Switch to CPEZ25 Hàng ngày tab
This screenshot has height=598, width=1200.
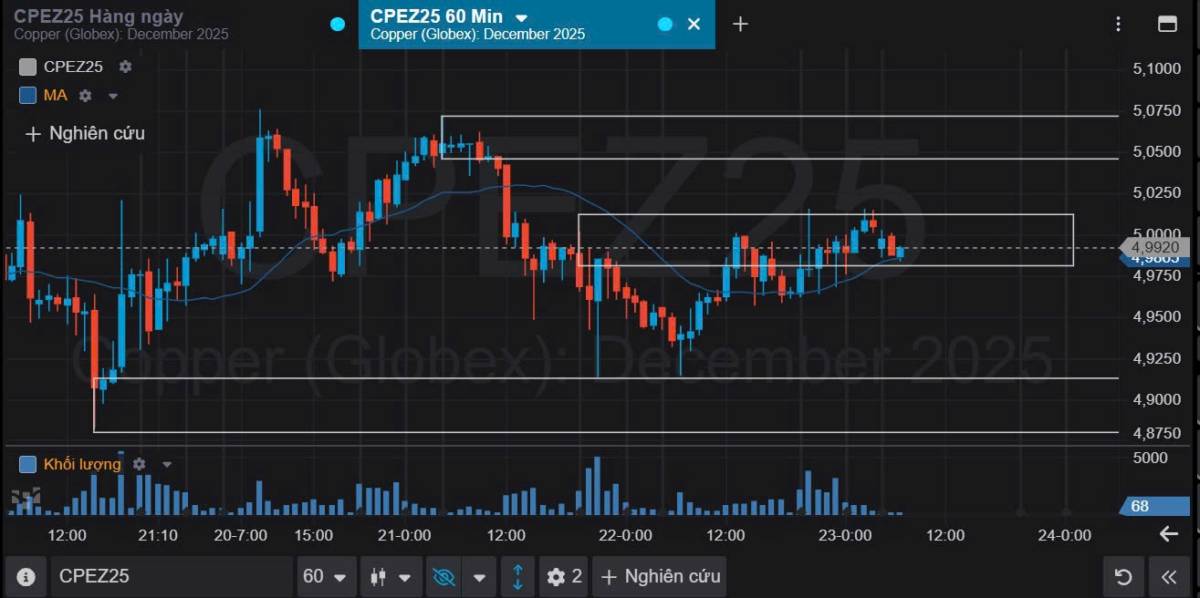(120, 24)
